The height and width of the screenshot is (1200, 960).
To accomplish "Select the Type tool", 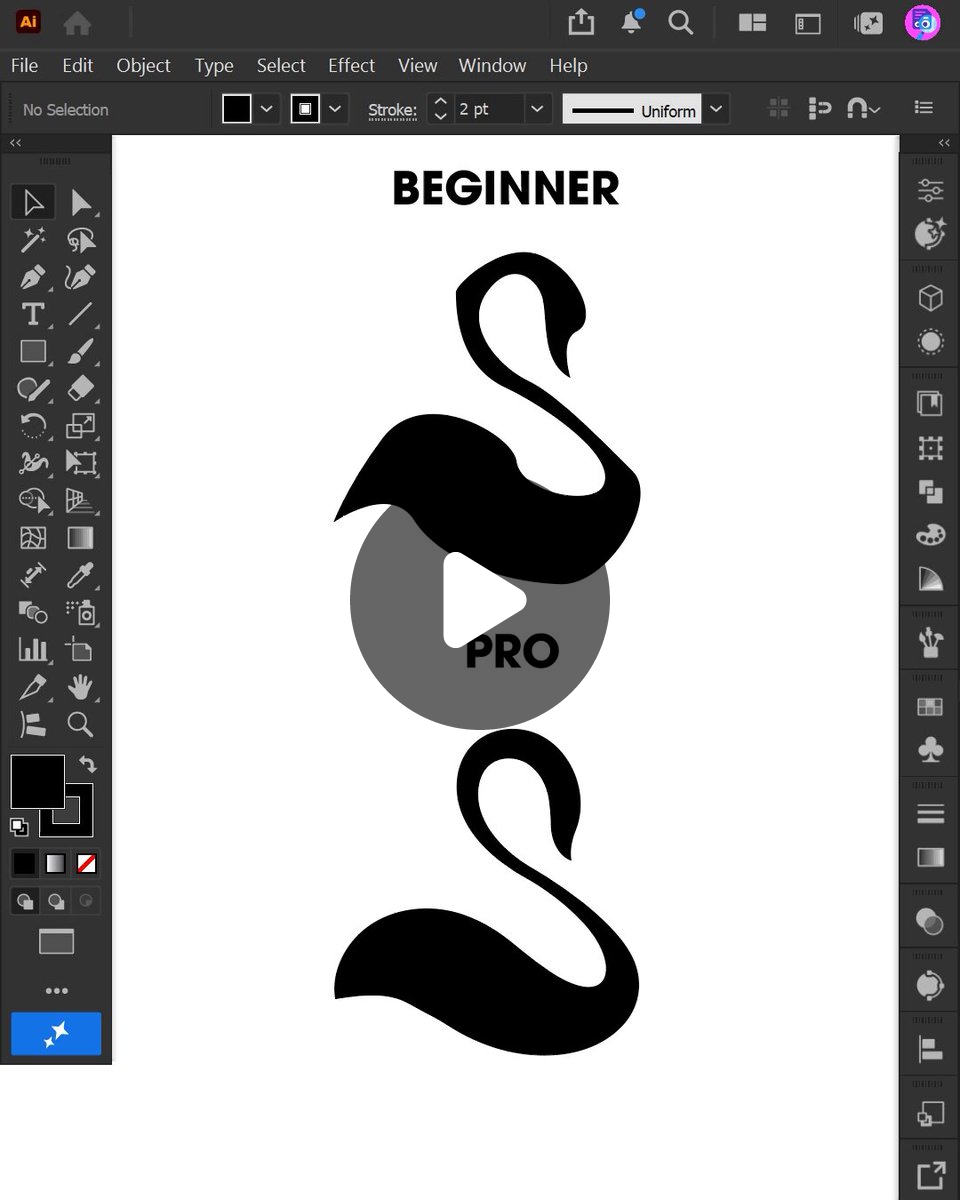I will point(33,314).
